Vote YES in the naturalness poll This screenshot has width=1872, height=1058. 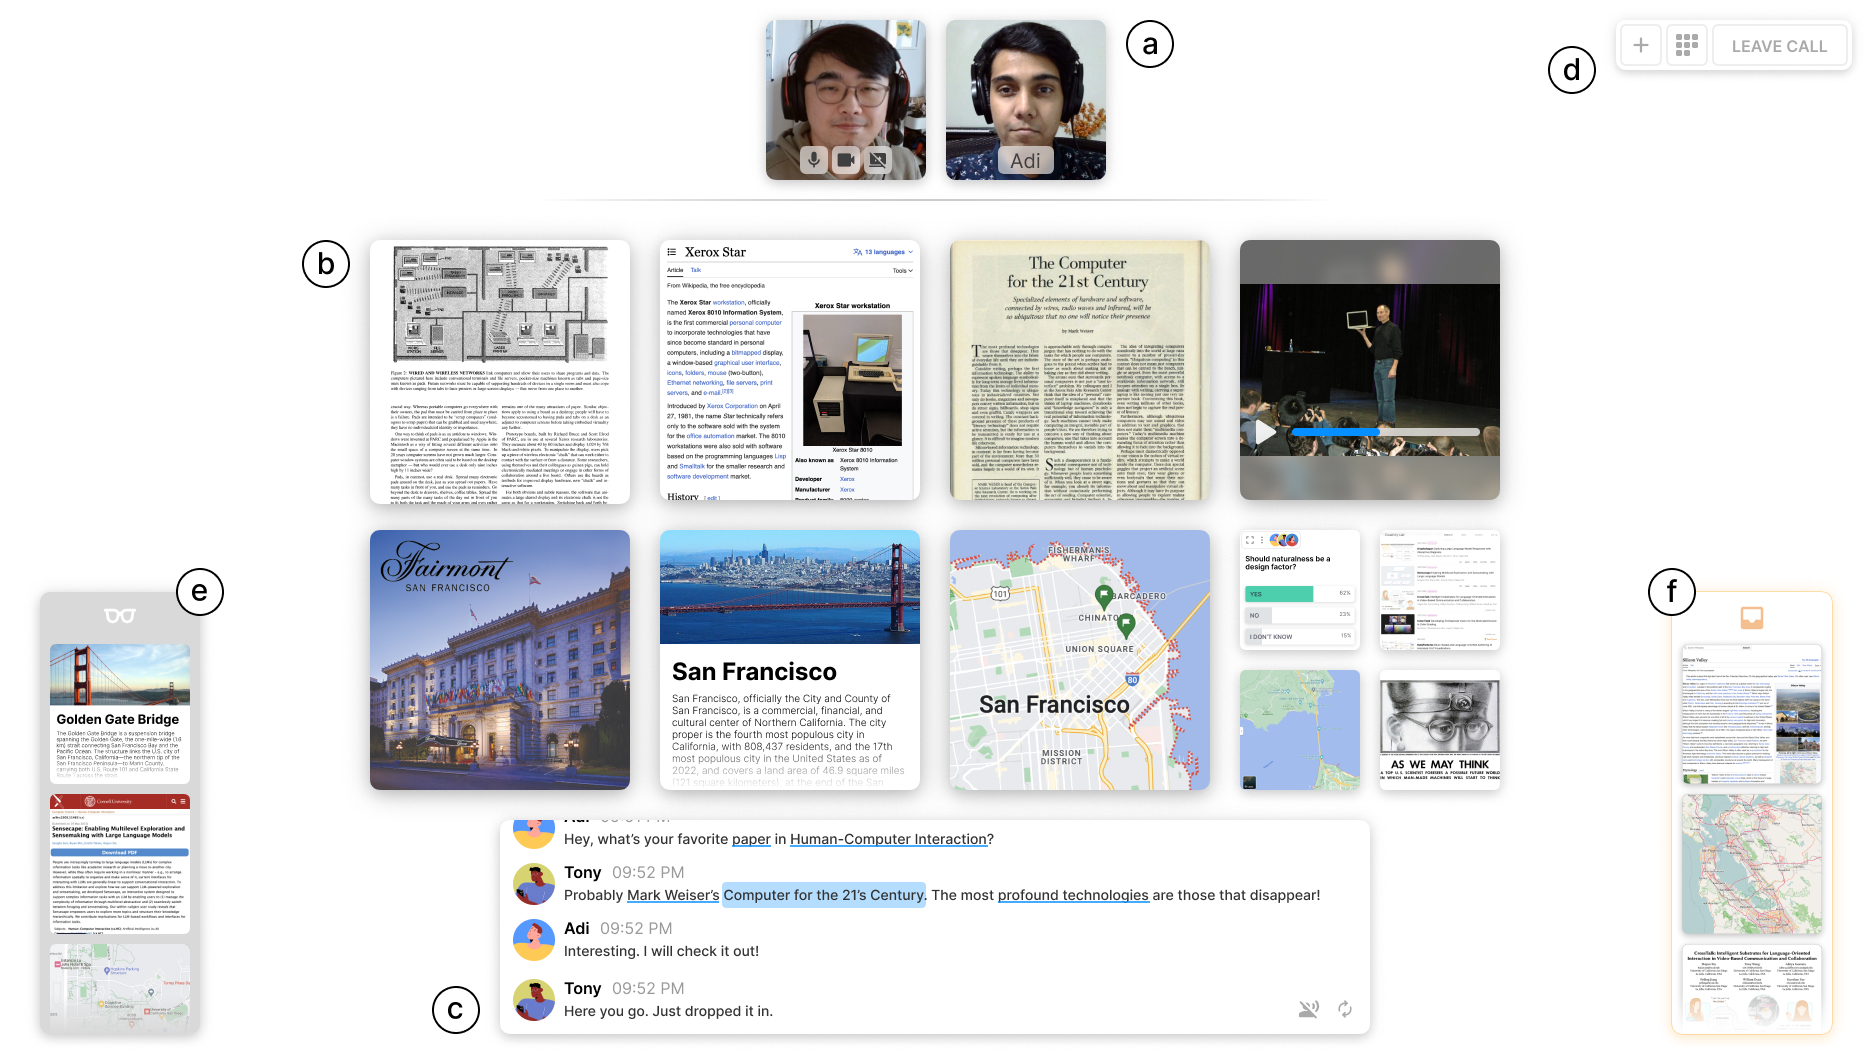click(1299, 594)
